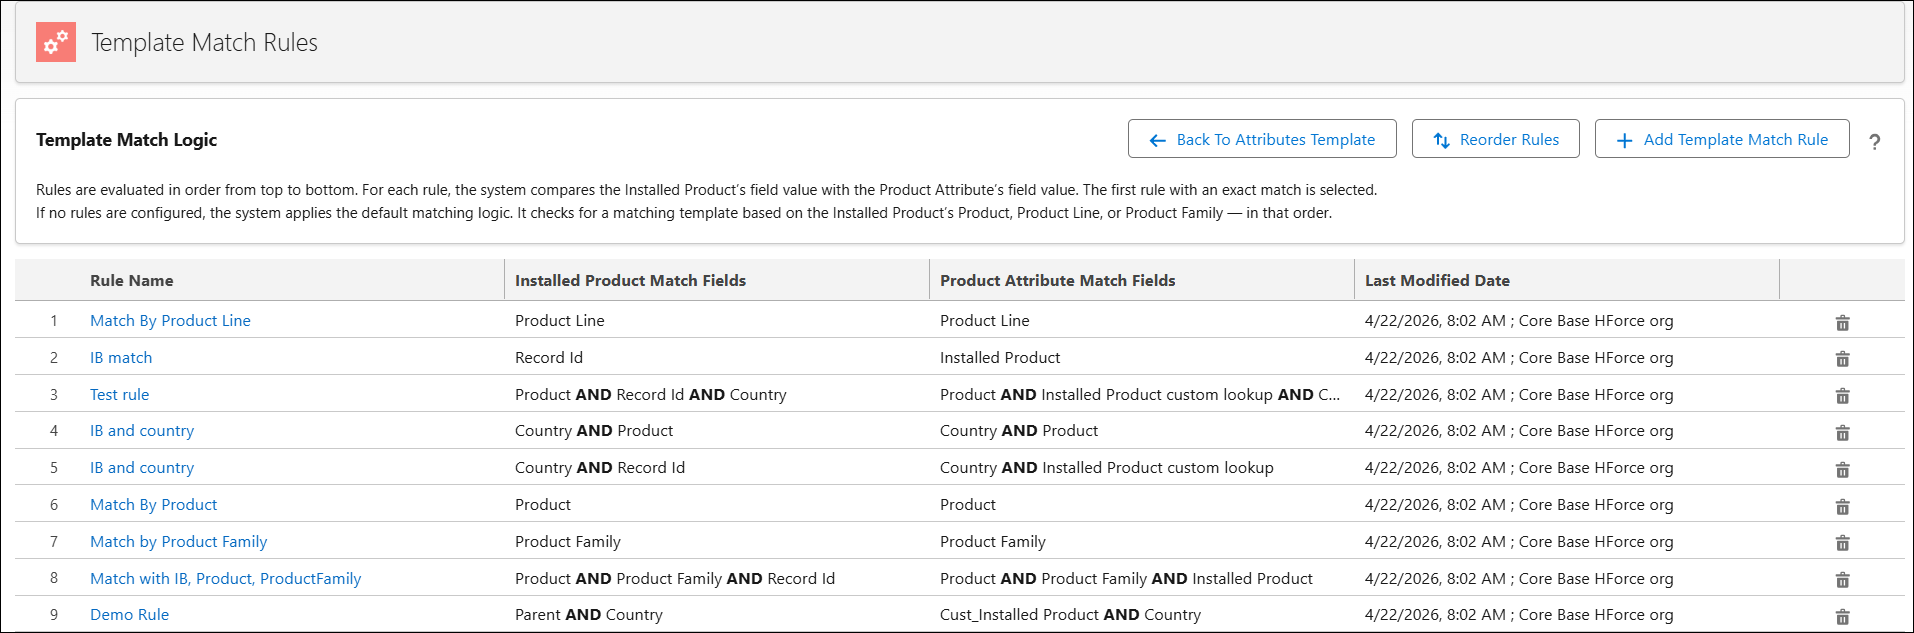Click Installed Product Match Fields column header
Screen dimensions: 1914x633
(630, 280)
